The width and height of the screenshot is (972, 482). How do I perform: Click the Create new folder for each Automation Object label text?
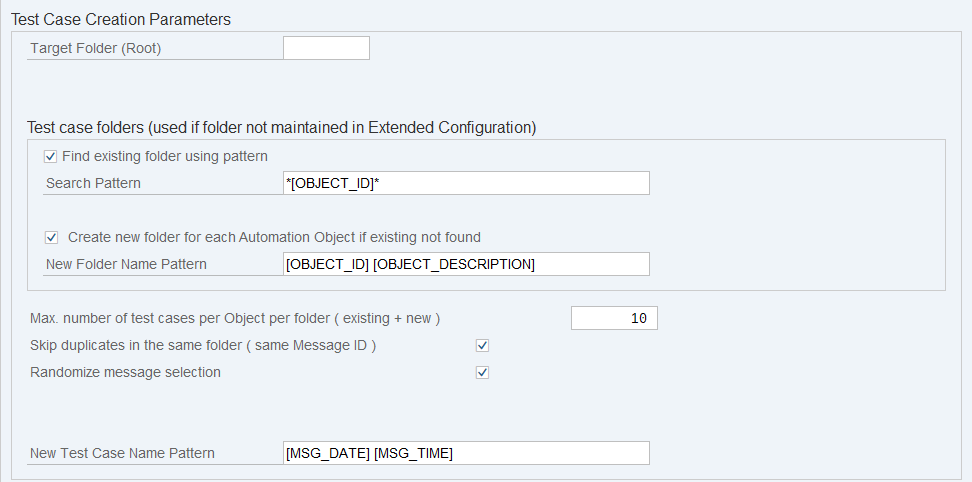pos(274,237)
